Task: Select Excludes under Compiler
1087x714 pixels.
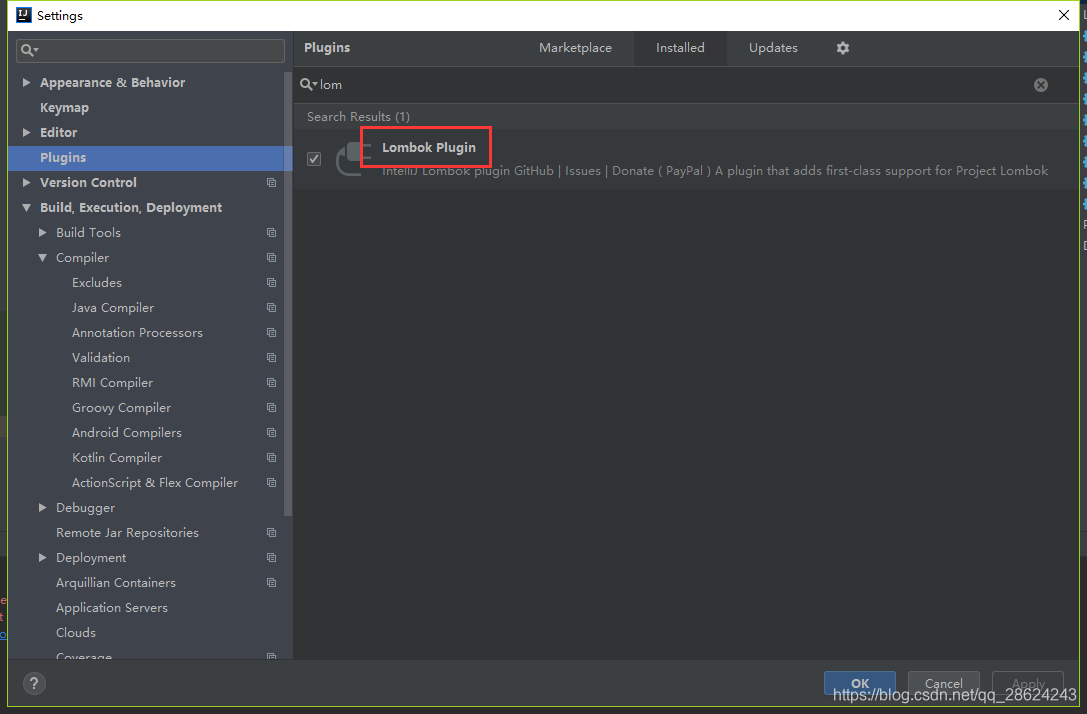Action: (x=97, y=282)
